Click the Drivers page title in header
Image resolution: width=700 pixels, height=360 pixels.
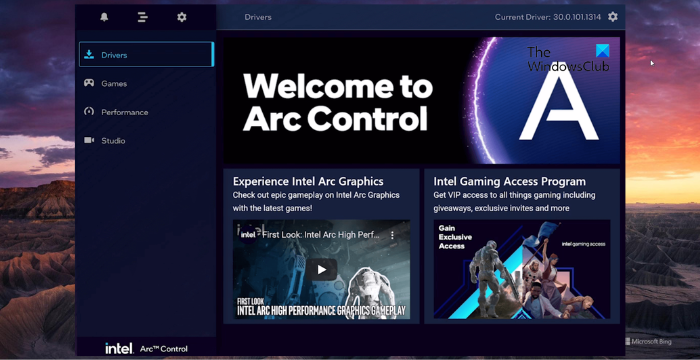coord(258,17)
